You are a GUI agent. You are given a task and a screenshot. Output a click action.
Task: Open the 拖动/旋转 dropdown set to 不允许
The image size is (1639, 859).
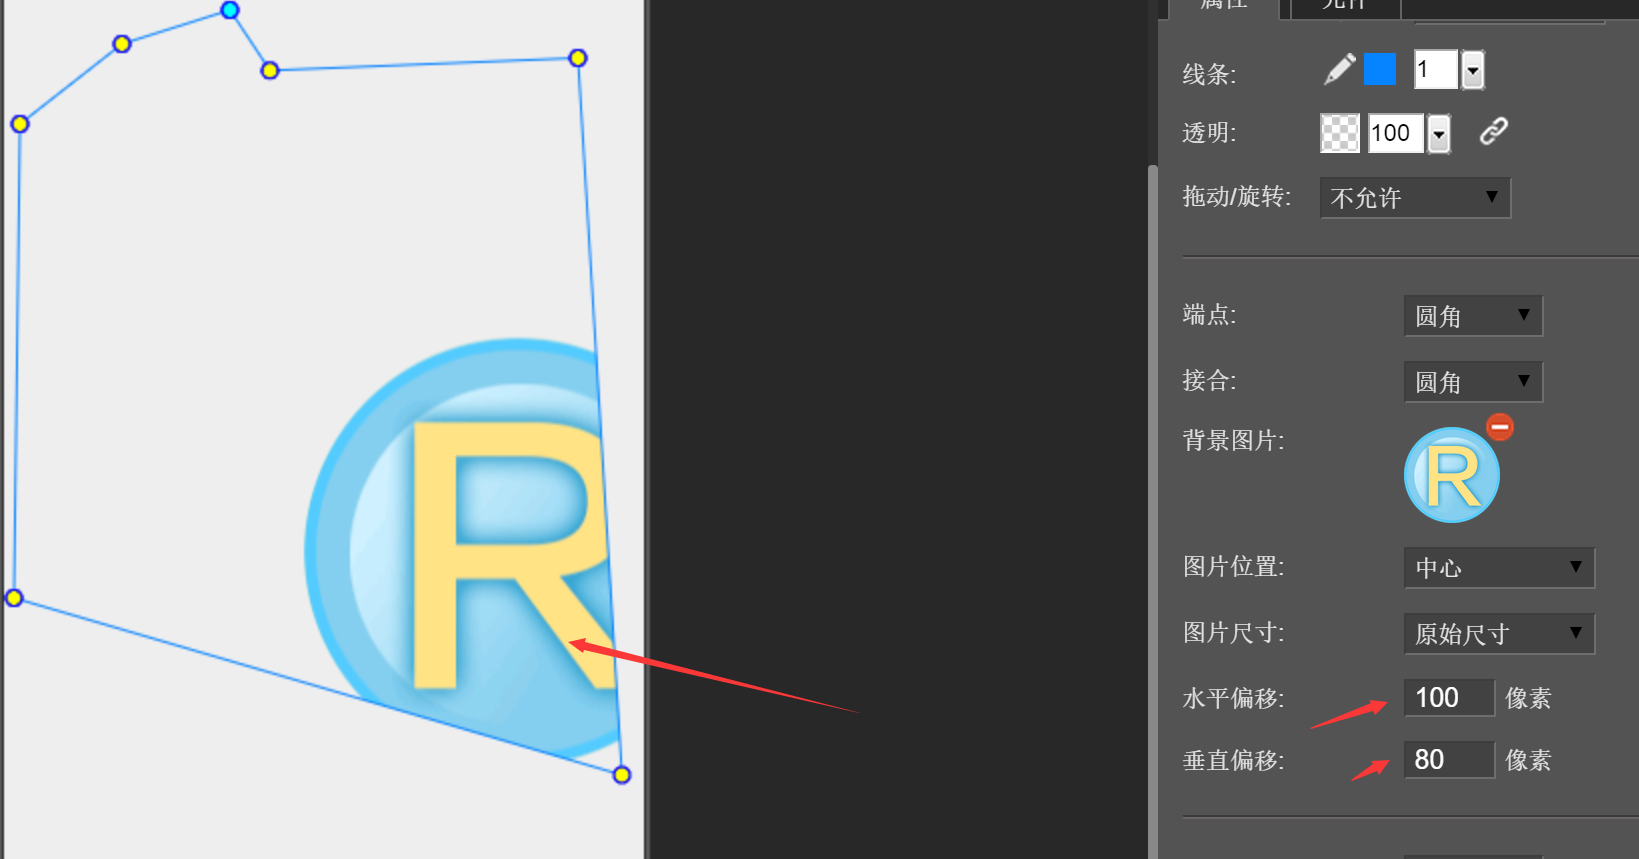click(1414, 198)
